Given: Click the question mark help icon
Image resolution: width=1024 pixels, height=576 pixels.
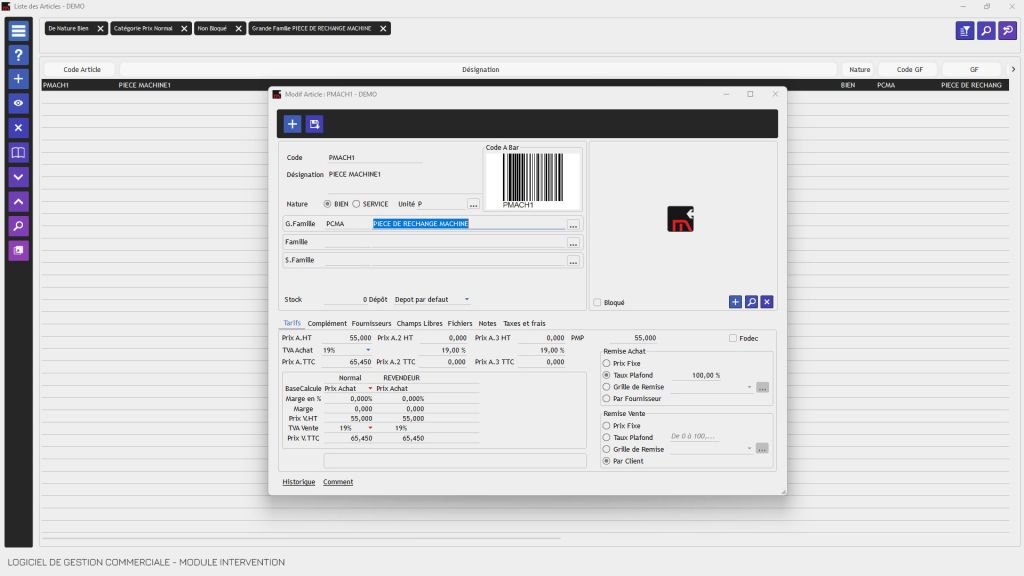Looking at the screenshot, I should [18, 55].
